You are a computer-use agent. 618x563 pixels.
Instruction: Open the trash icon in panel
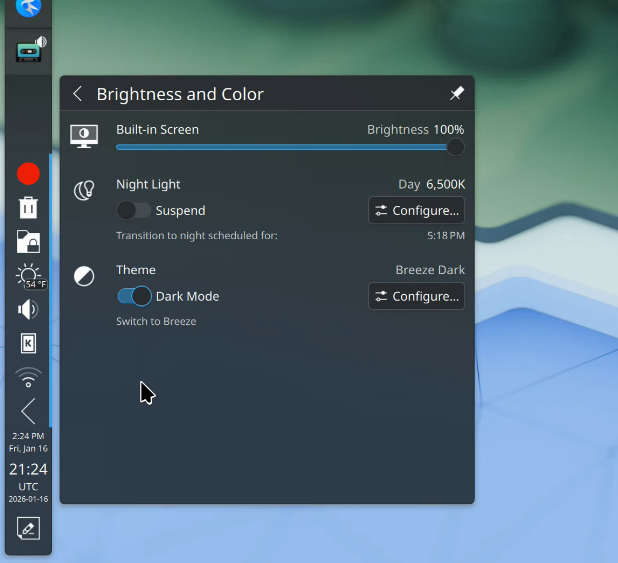(28, 208)
